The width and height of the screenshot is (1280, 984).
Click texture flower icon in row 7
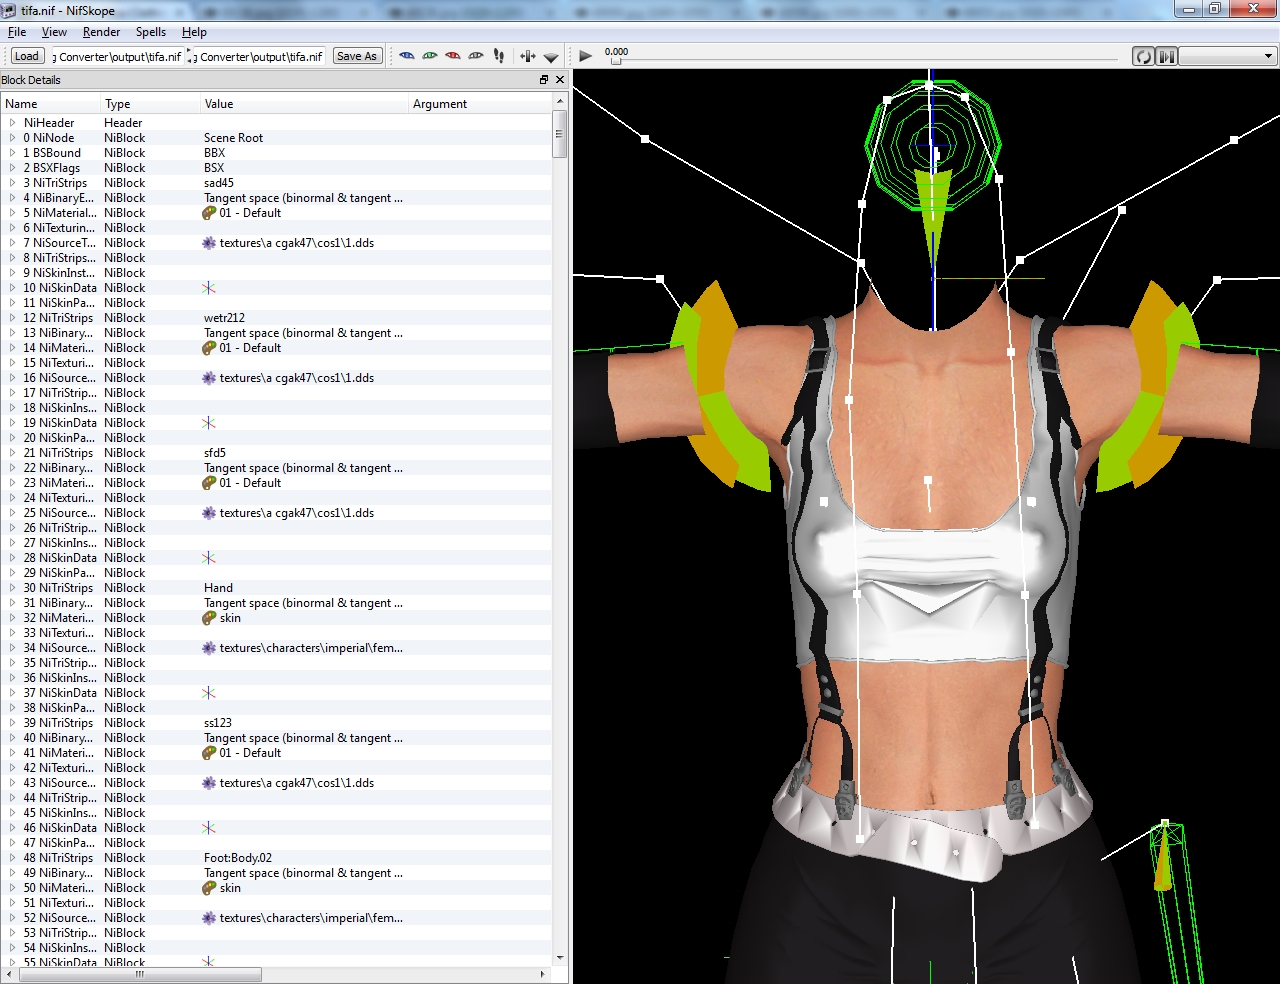pyautogui.click(x=209, y=243)
